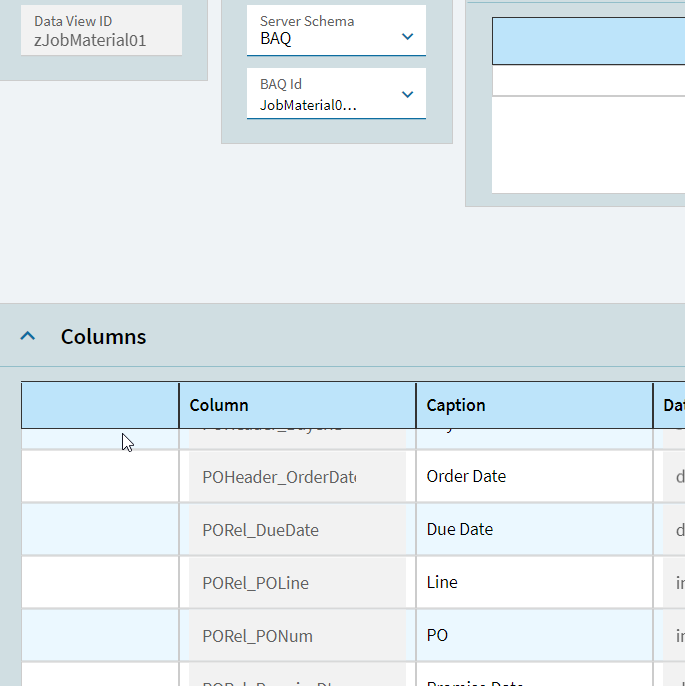Screen dimensions: 685x686
Task: Select the PORel_POLine column cell
Action: pyautogui.click(x=297, y=583)
